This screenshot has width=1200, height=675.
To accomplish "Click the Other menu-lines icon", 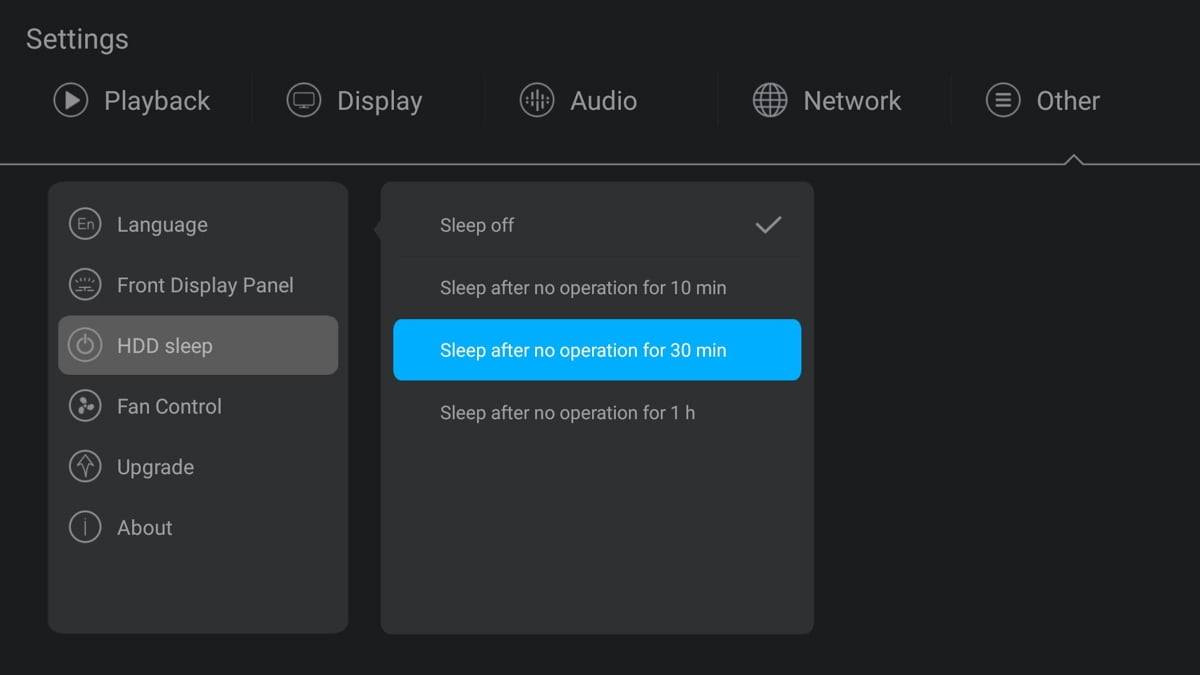I will tap(1003, 101).
